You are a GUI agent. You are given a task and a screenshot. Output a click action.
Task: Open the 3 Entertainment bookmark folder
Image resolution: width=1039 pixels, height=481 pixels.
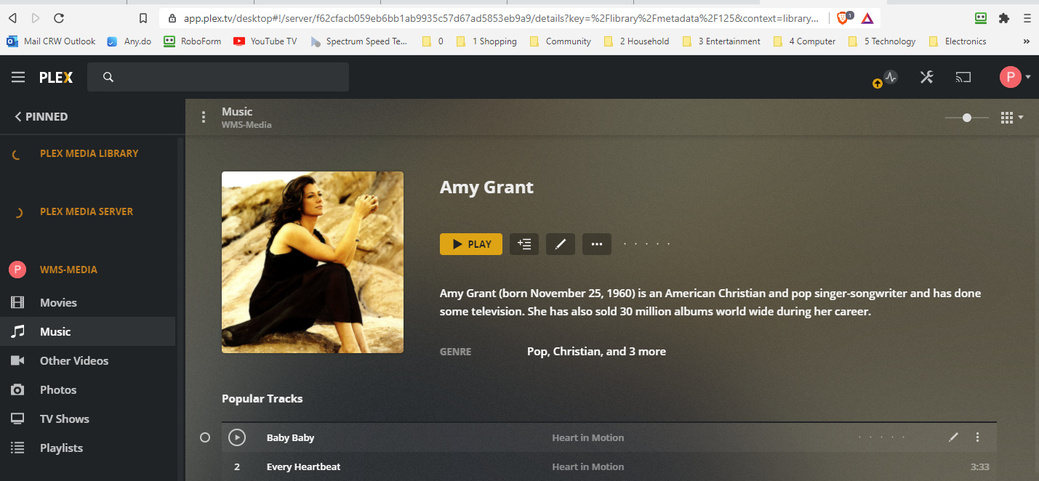point(721,41)
